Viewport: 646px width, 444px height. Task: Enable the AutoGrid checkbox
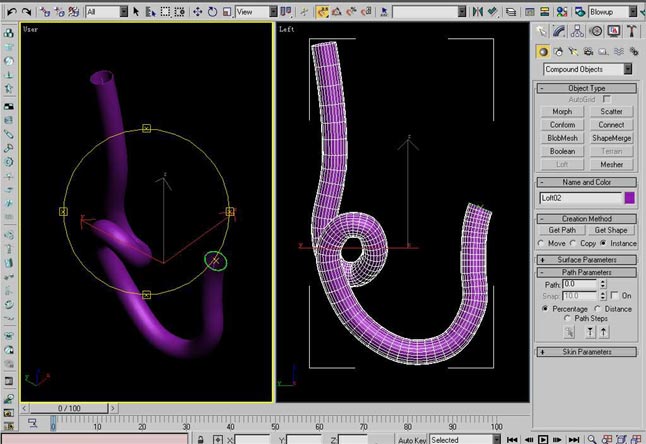(606, 99)
